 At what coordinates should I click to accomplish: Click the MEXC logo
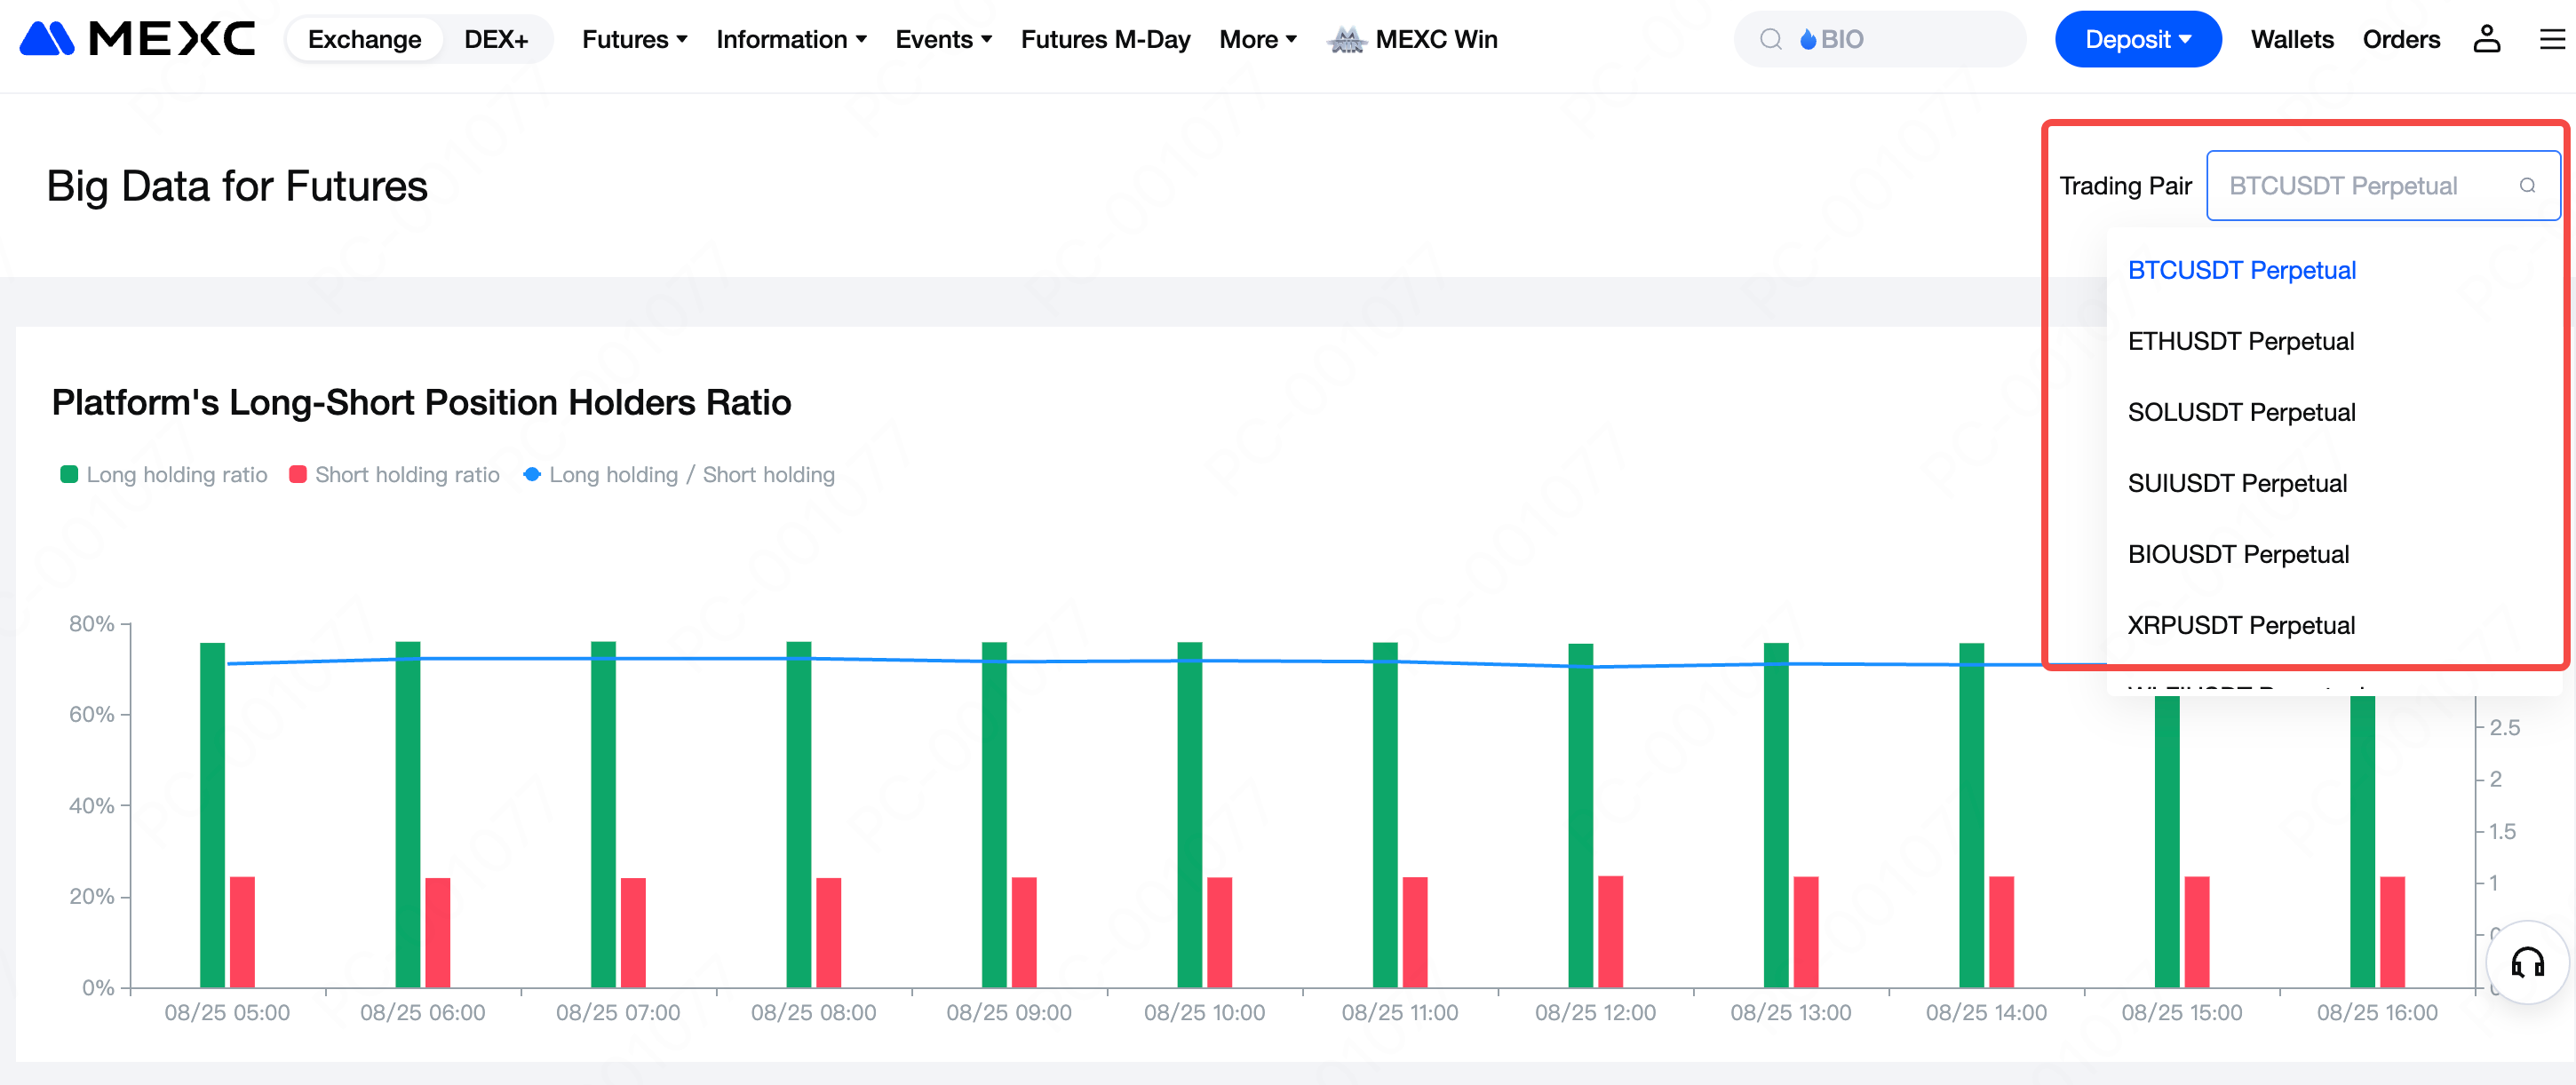[137, 39]
